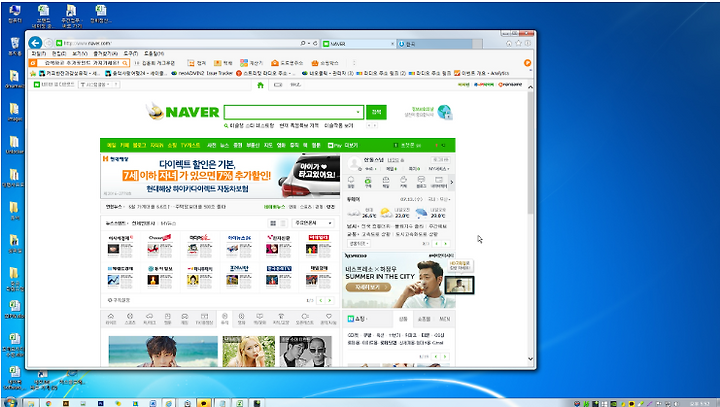720x407 pixels.
Task: Open the Recycle Bin desktop icon
Action: point(15,46)
